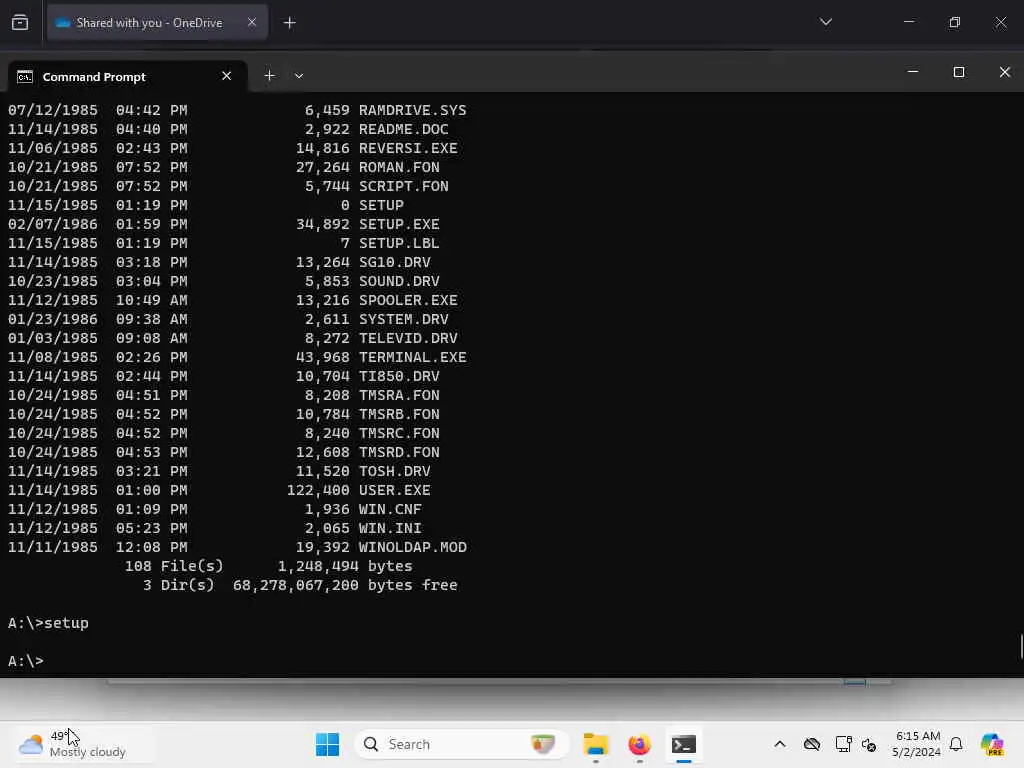Minimize the Command Prompt window
This screenshot has width=1024, height=768.
tap(913, 72)
